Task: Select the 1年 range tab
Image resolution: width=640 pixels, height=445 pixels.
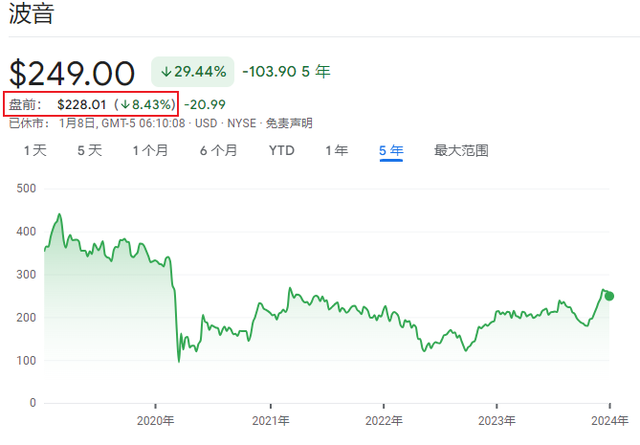Action: click(336, 151)
